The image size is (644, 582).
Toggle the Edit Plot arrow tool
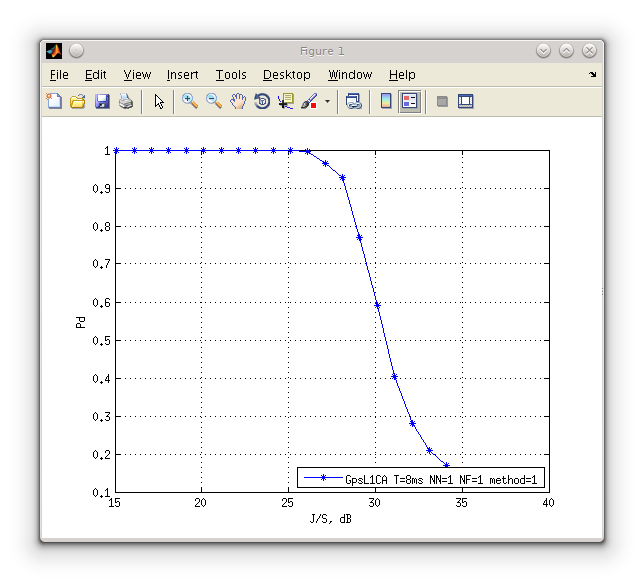point(159,101)
